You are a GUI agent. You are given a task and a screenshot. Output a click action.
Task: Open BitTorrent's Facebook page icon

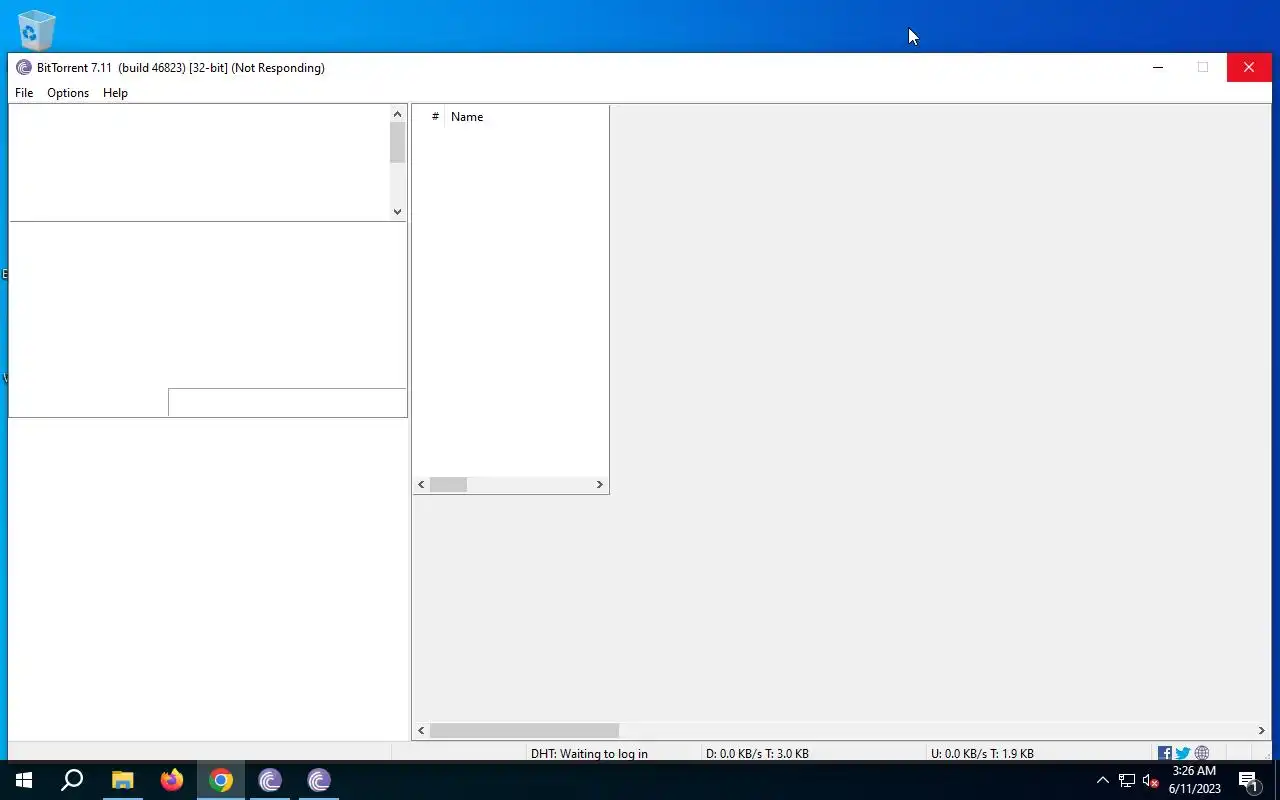pyautogui.click(x=1165, y=753)
